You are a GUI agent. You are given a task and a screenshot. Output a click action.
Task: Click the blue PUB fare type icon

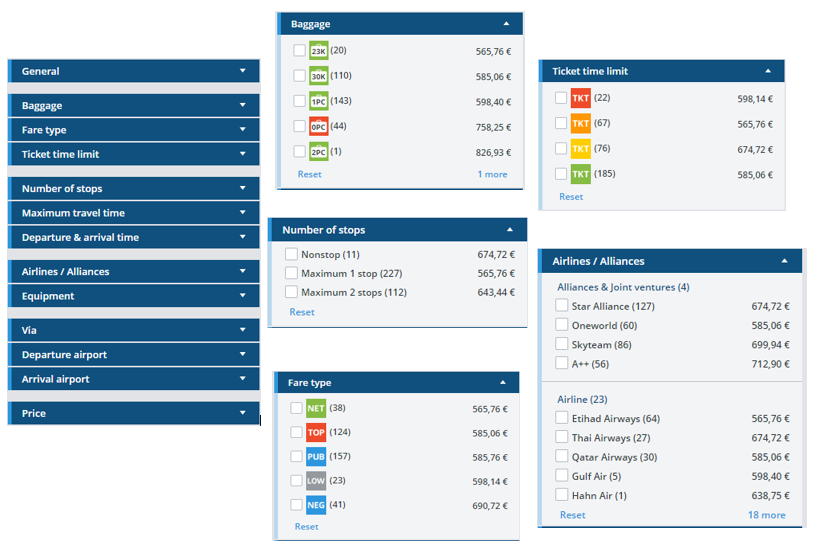pyautogui.click(x=315, y=457)
